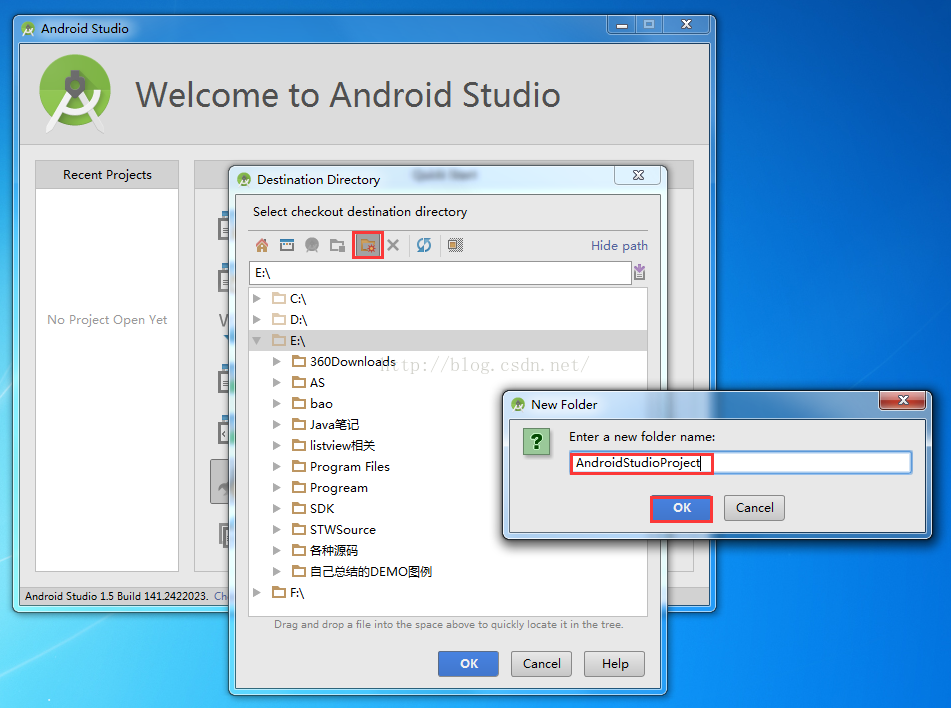Click the Android Studio build version text
This screenshot has width=951, height=708.
(116, 596)
